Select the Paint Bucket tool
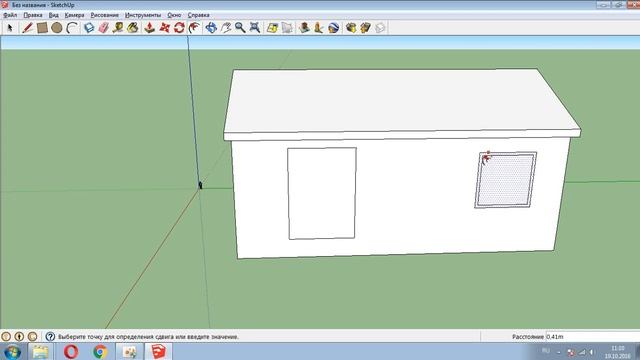This screenshot has width=640, height=360. (x=133, y=28)
